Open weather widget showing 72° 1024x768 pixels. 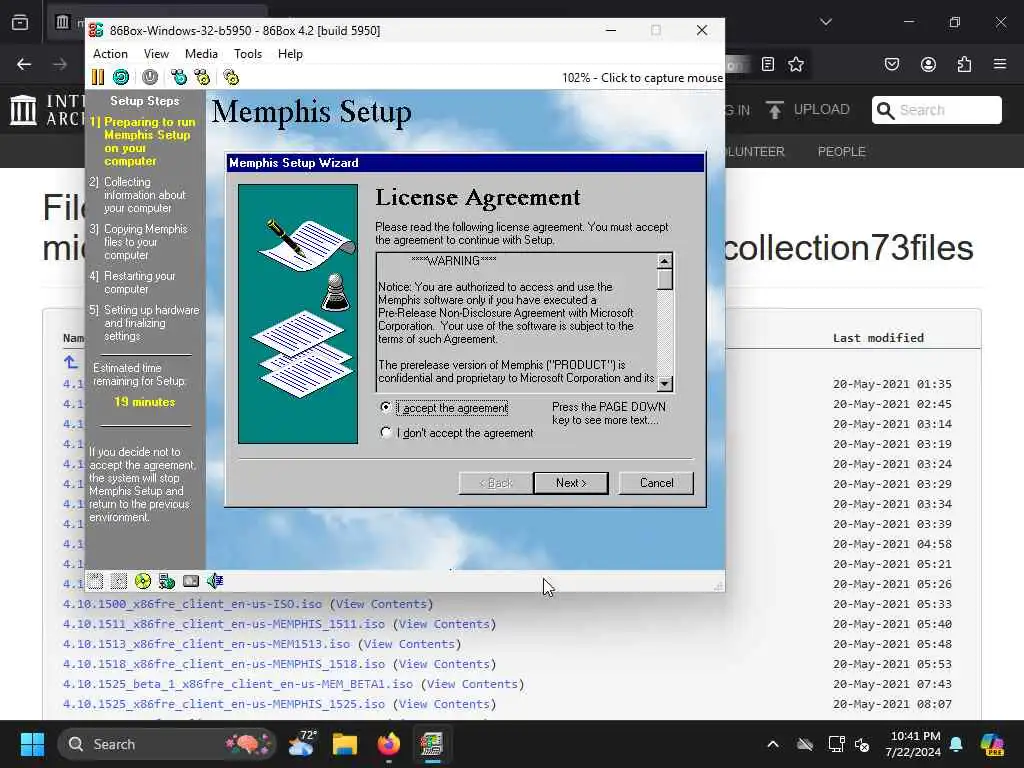(x=302, y=744)
